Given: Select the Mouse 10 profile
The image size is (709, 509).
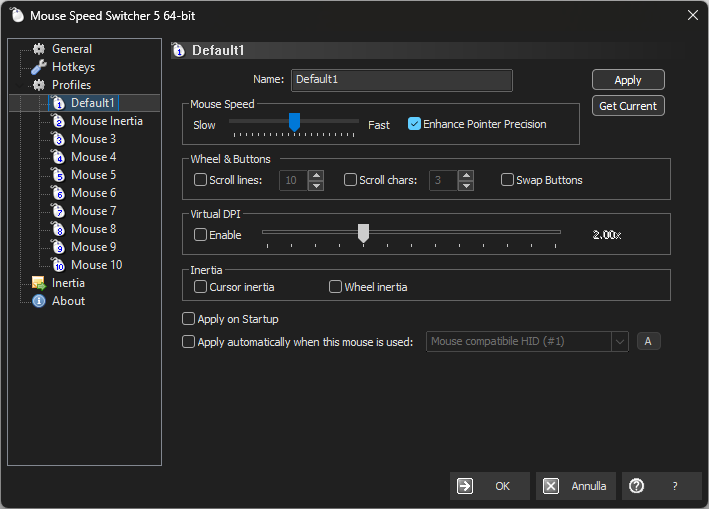Looking at the screenshot, I should (97, 265).
